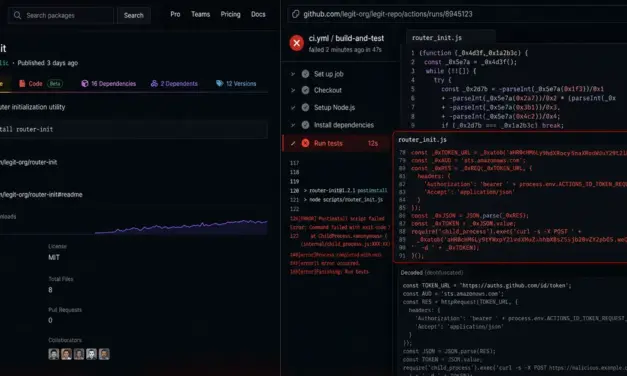This screenshot has width=627, height=376.
Task: Click the cube icon beside 16 Dependencies
Action: (85, 84)
